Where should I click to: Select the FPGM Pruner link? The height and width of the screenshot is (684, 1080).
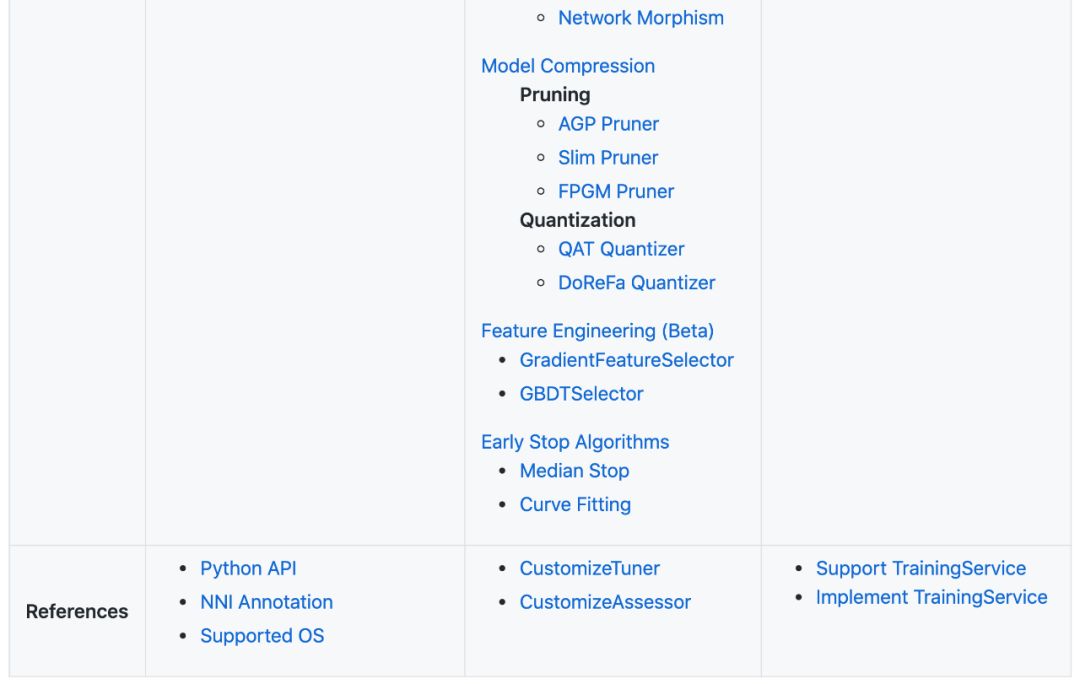(616, 191)
